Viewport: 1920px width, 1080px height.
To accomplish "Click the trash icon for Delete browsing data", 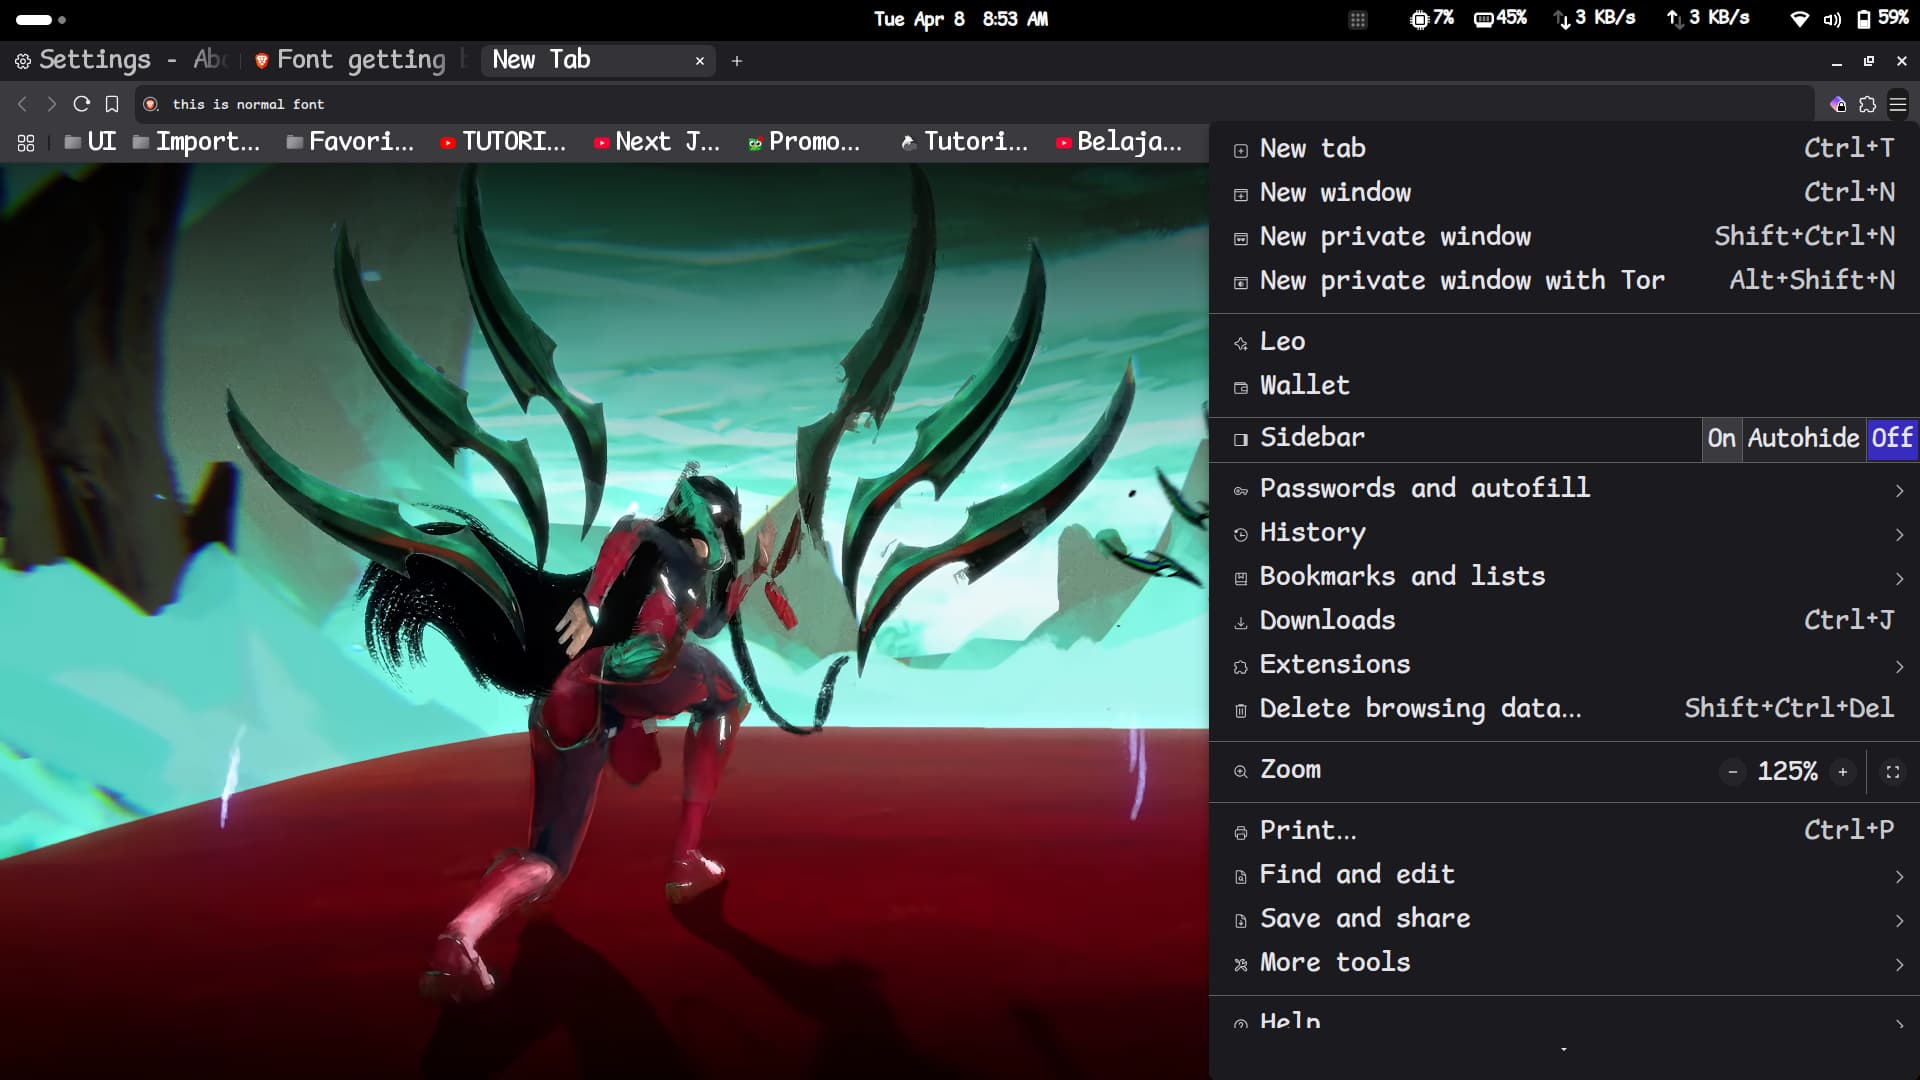I will coord(1241,711).
